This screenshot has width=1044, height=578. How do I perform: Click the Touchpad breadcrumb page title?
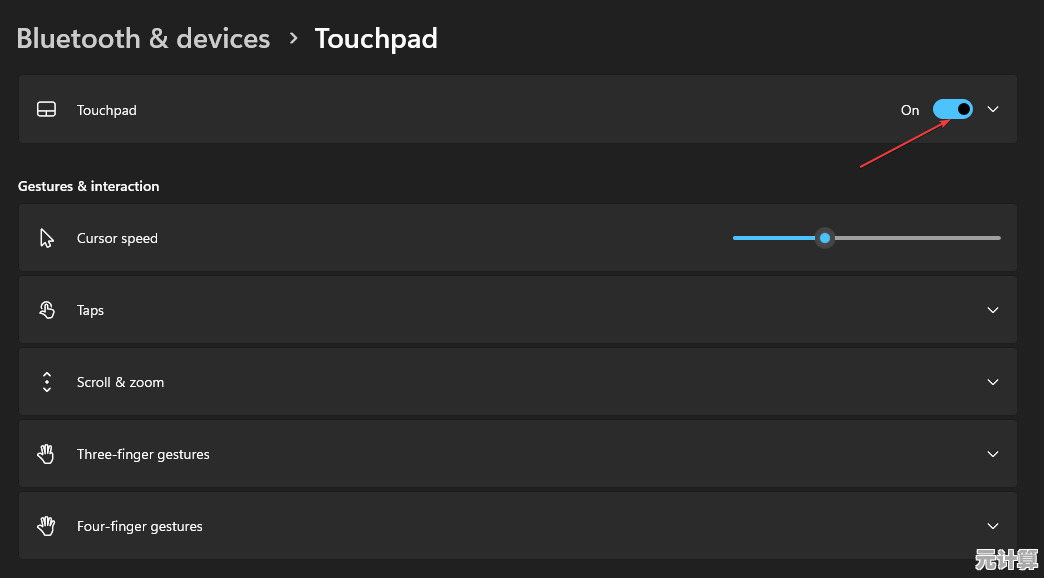pyautogui.click(x=376, y=39)
